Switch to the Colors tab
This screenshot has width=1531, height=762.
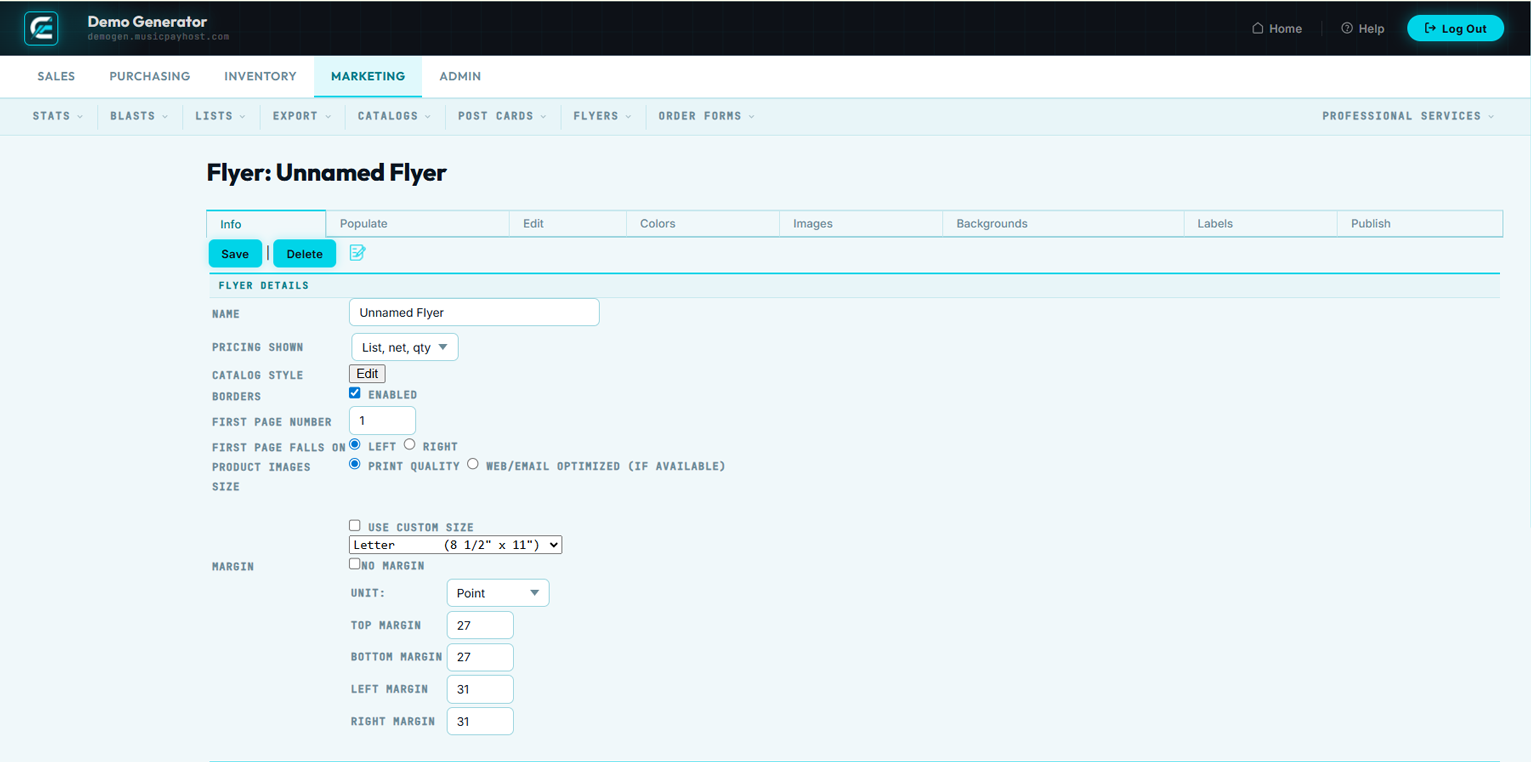point(703,224)
